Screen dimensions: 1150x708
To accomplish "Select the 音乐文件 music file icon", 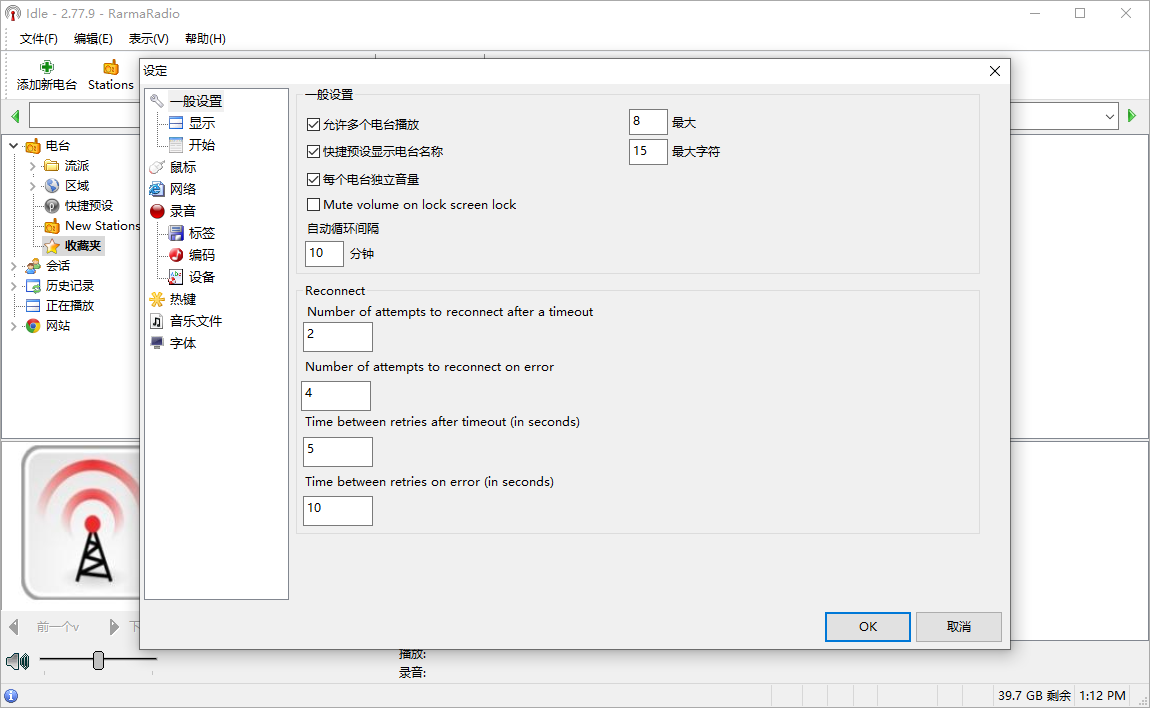I will tap(157, 321).
